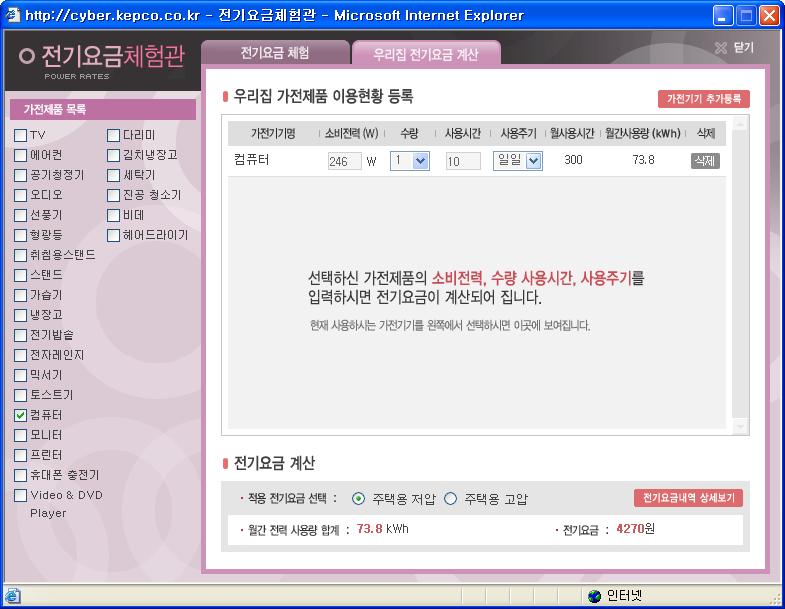
Task: Open the 우리집 전기요금 계산 tab
Action: (x=426, y=54)
